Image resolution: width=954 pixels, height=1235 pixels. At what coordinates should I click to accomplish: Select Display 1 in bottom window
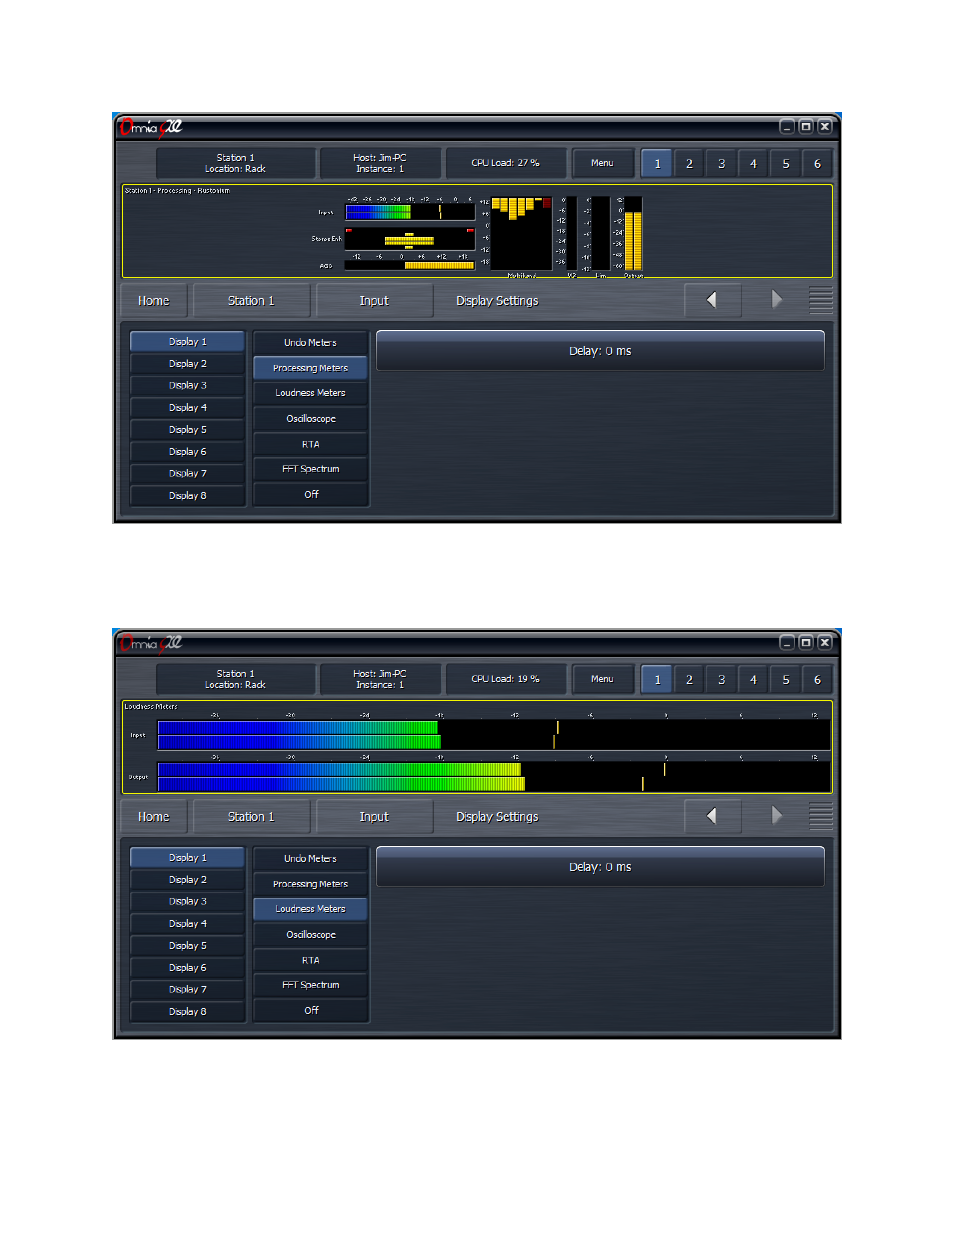coord(188,858)
